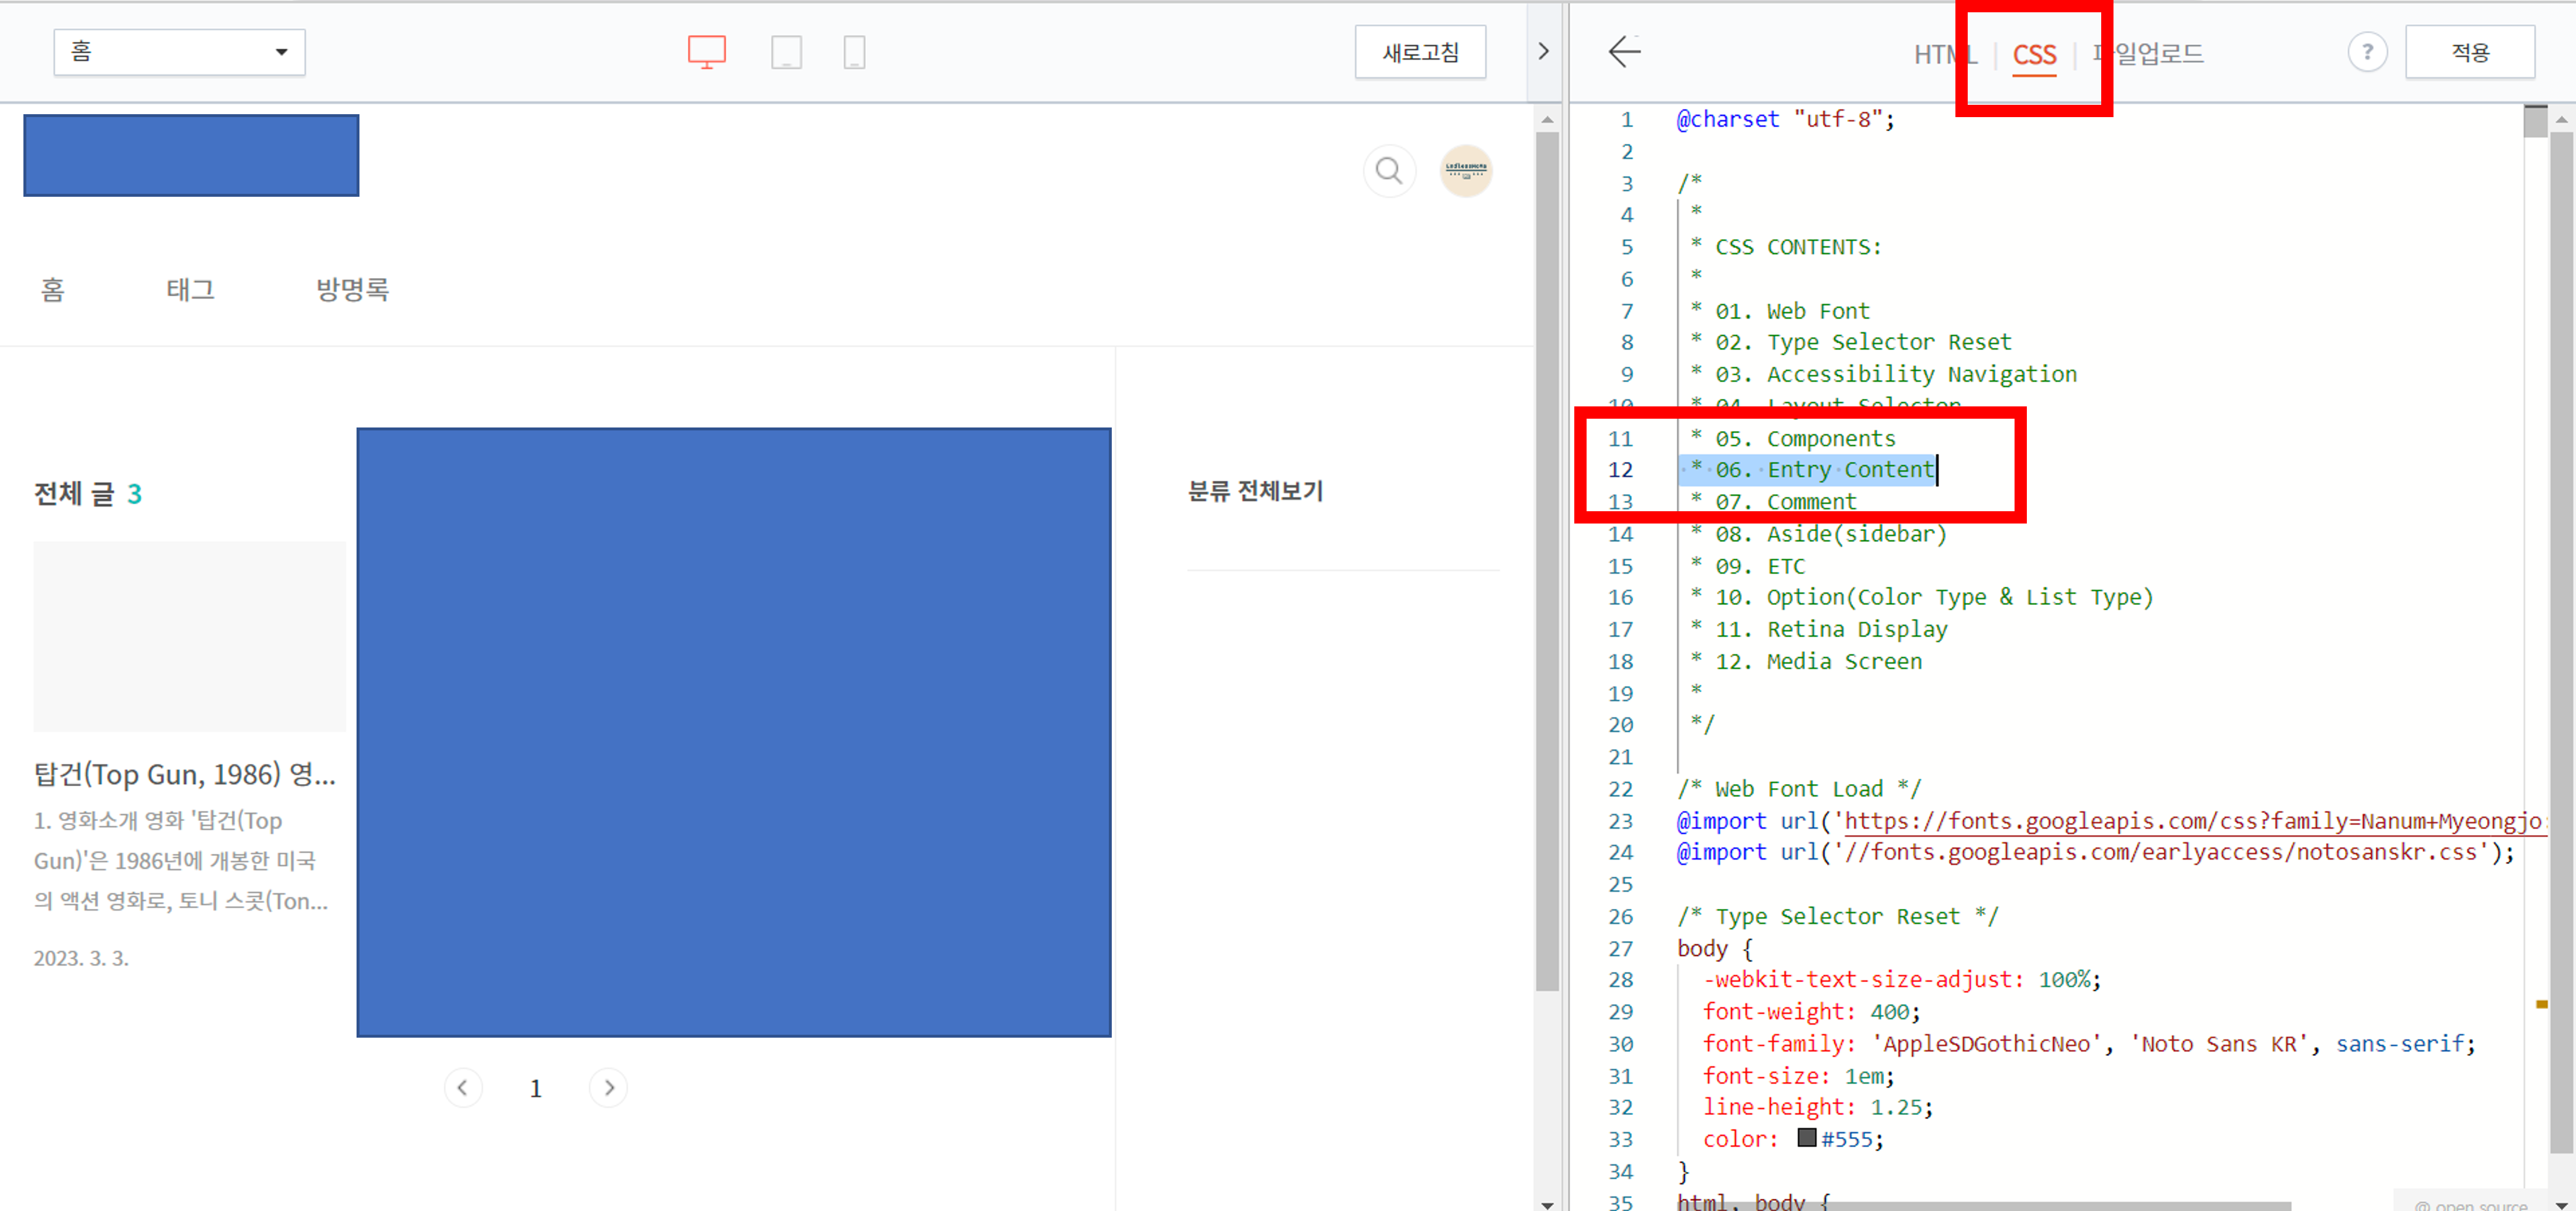This screenshot has width=2576, height=1211.
Task: Open the 태그 menu item
Action: [190, 290]
